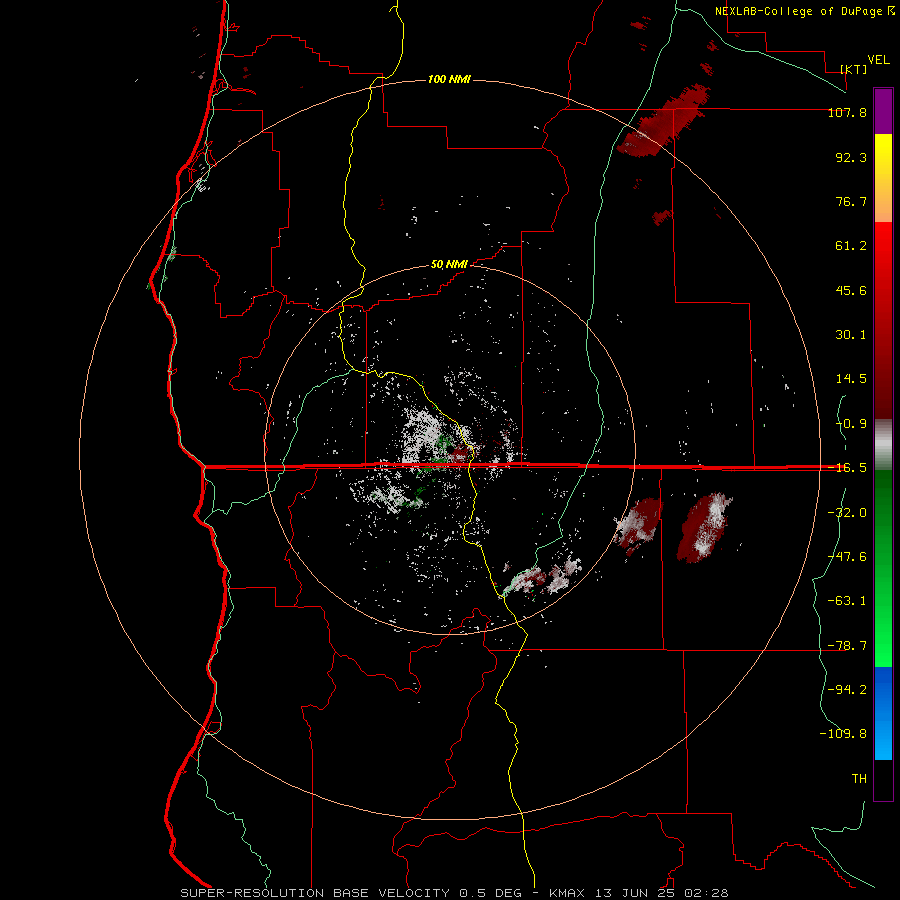The image size is (900, 900).
Task: Click the 100 NMI range ring label
Action: point(449,79)
